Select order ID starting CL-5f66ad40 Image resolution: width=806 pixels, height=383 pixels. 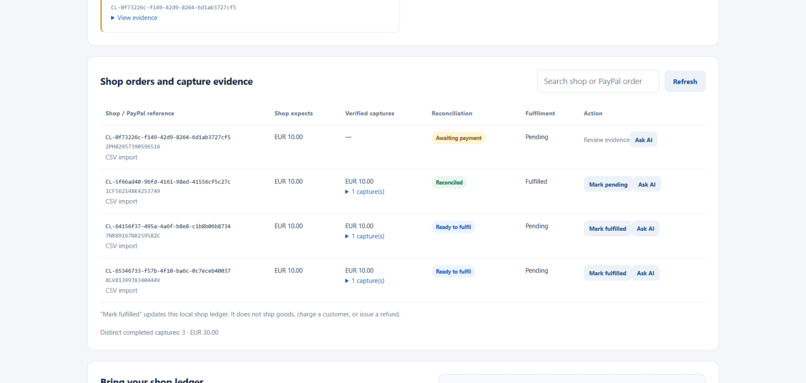pos(168,181)
